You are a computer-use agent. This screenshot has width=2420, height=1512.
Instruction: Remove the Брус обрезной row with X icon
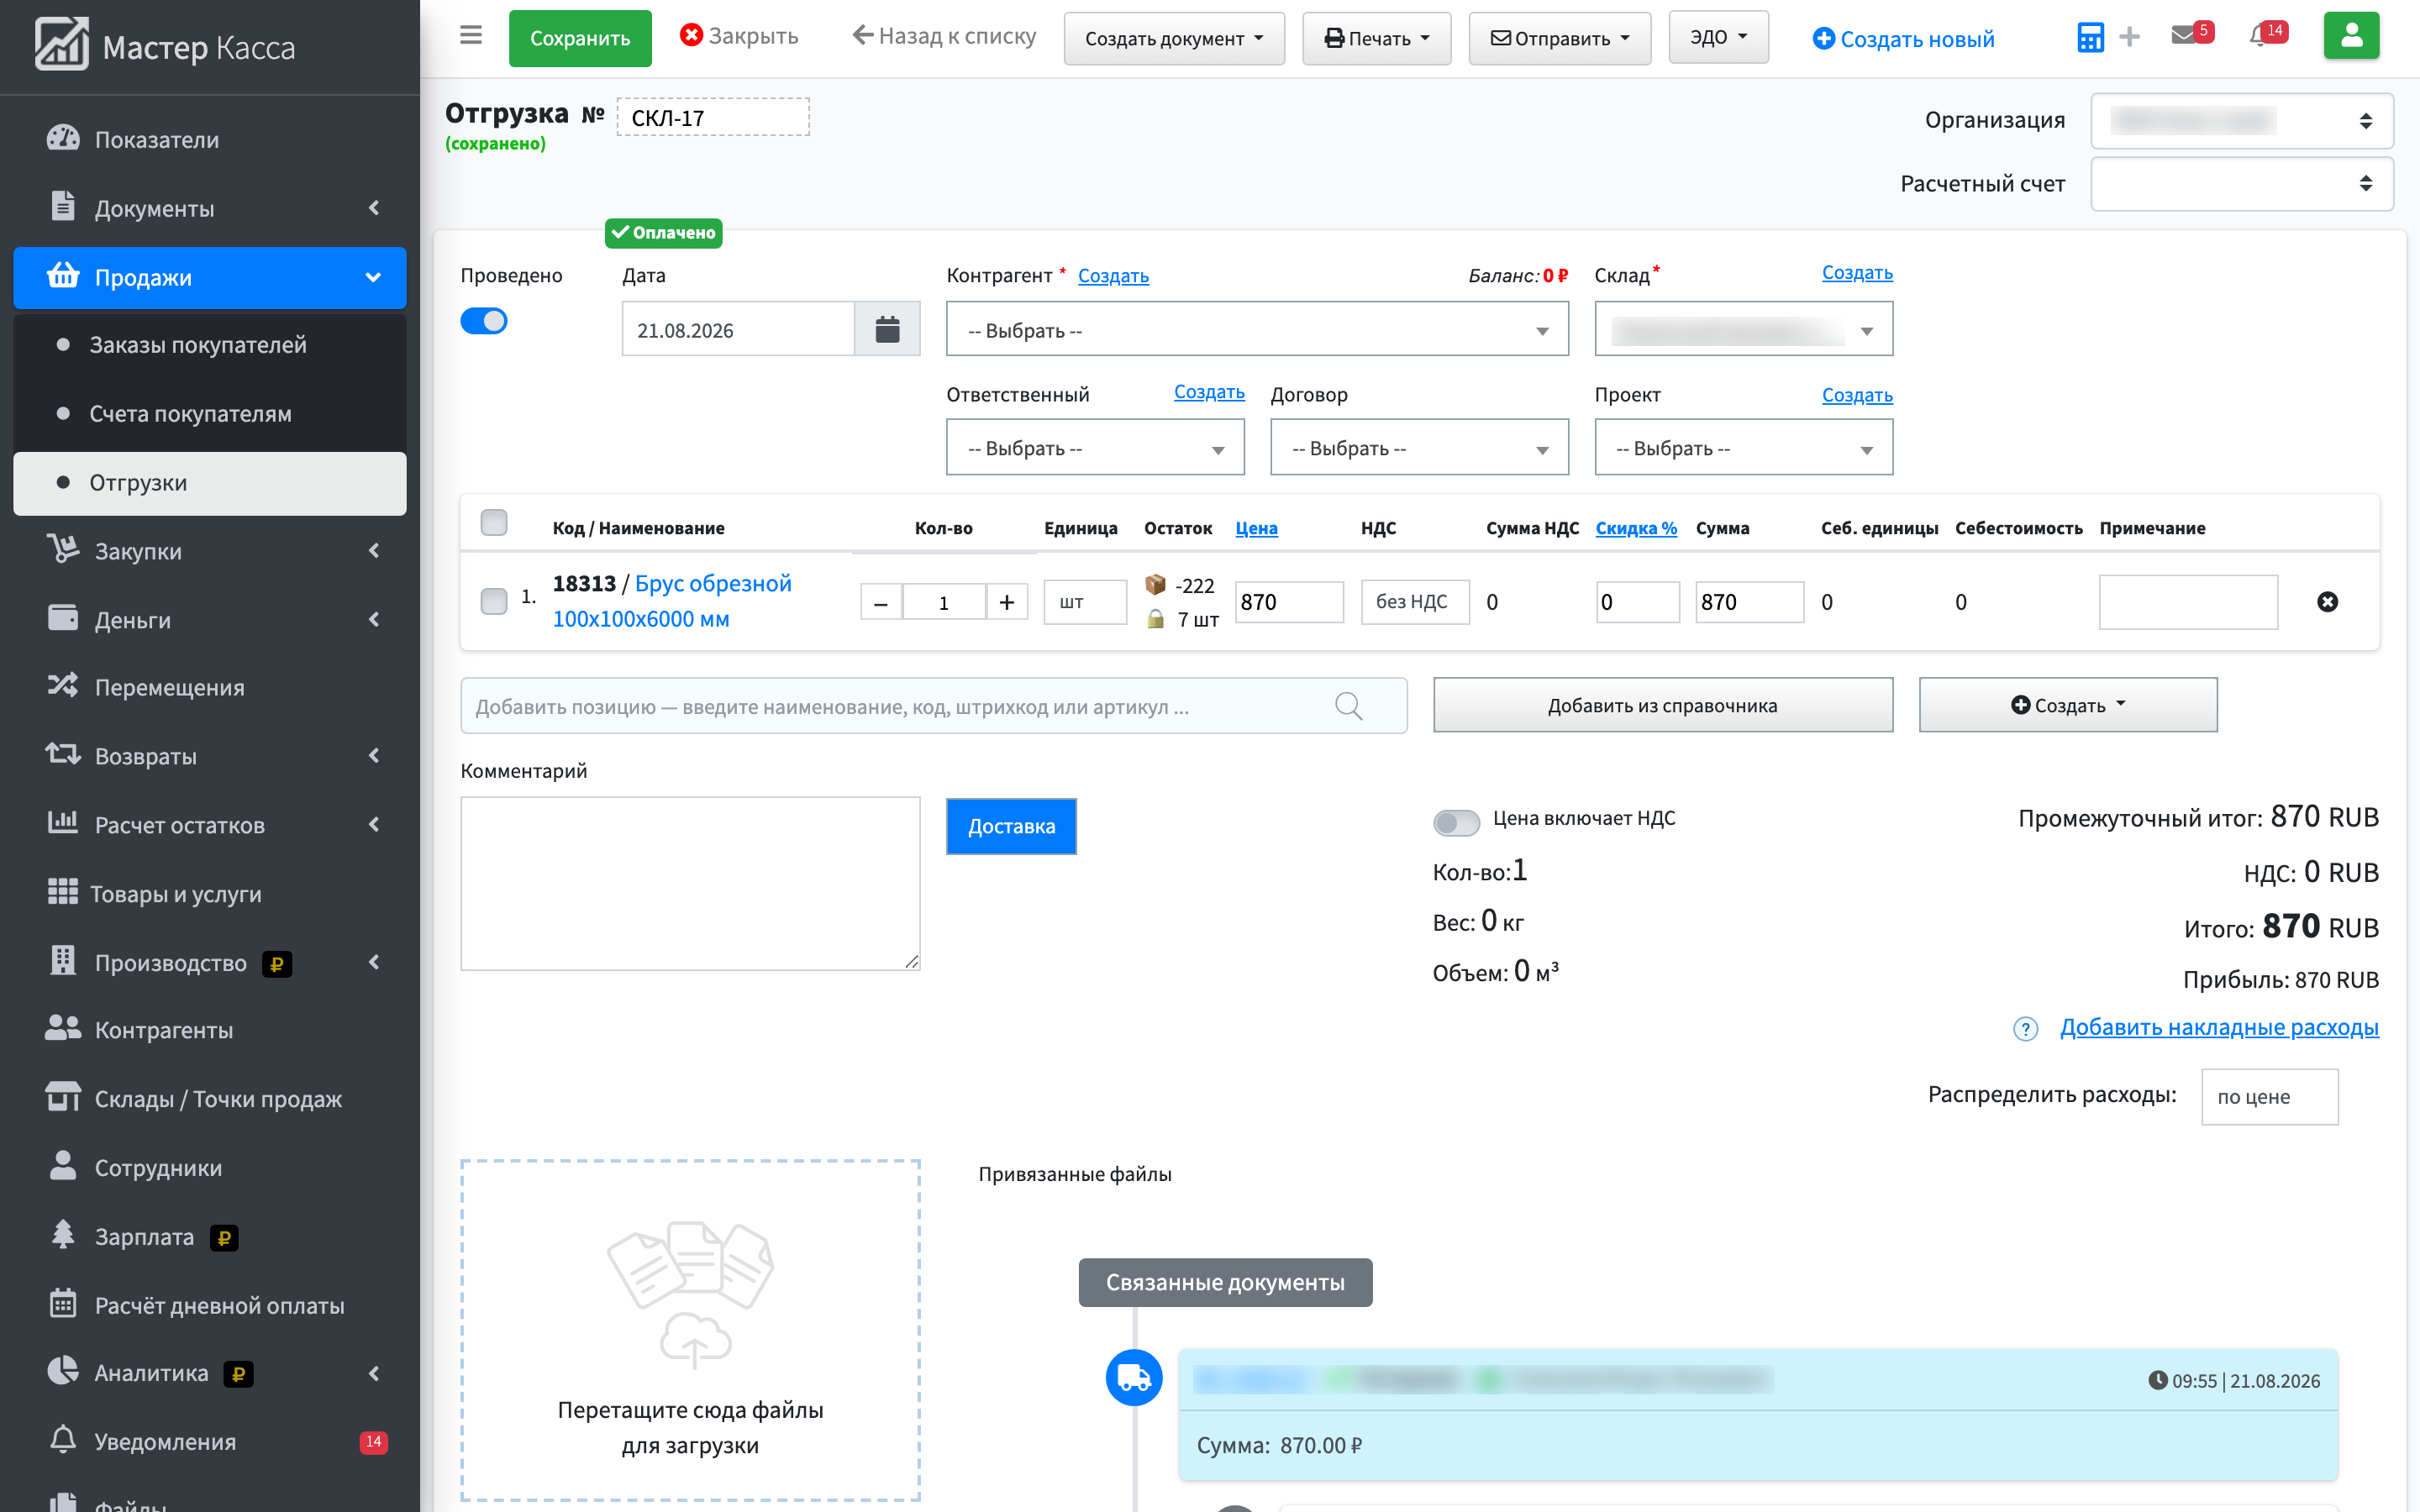click(2327, 602)
